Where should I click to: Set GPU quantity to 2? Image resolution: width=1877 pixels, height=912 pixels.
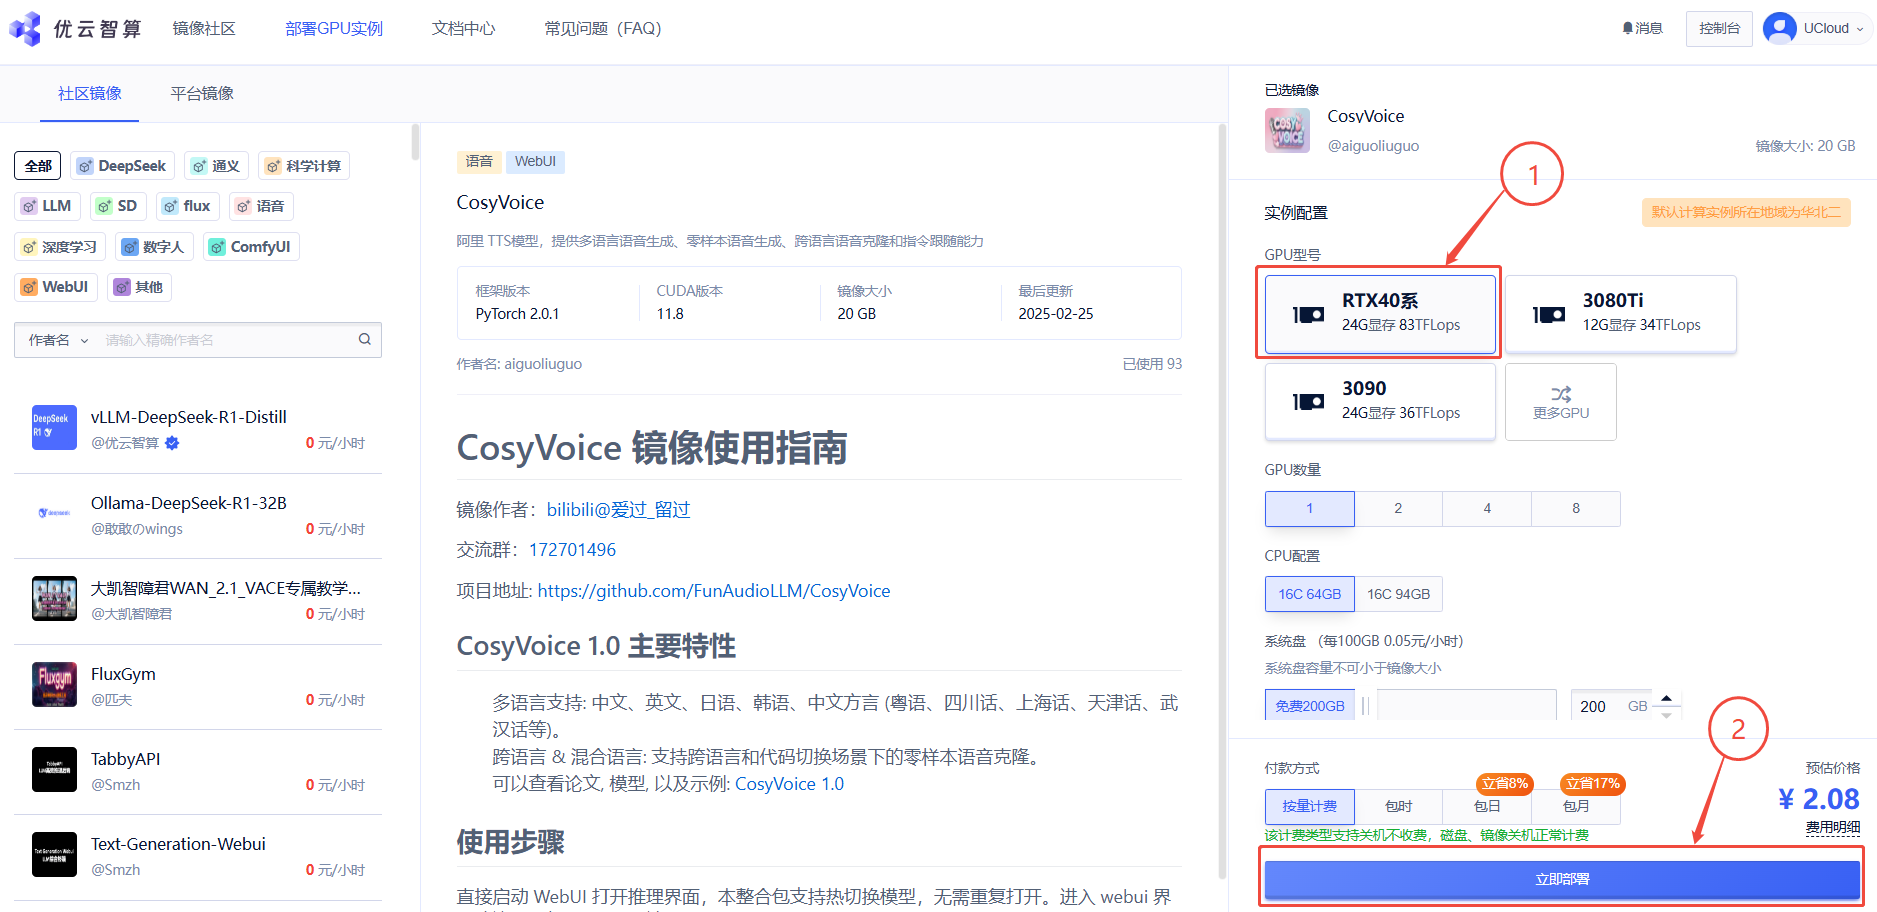click(1398, 509)
